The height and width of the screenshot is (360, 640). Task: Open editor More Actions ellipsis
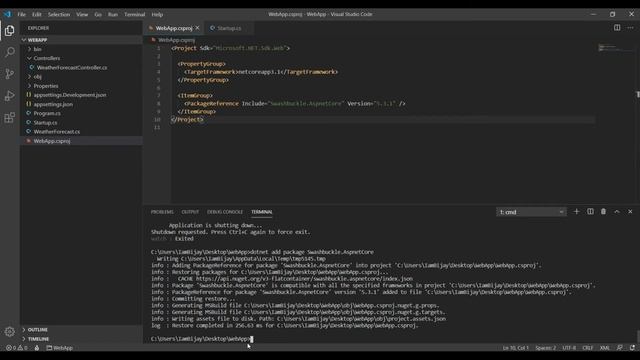[x=630, y=28]
